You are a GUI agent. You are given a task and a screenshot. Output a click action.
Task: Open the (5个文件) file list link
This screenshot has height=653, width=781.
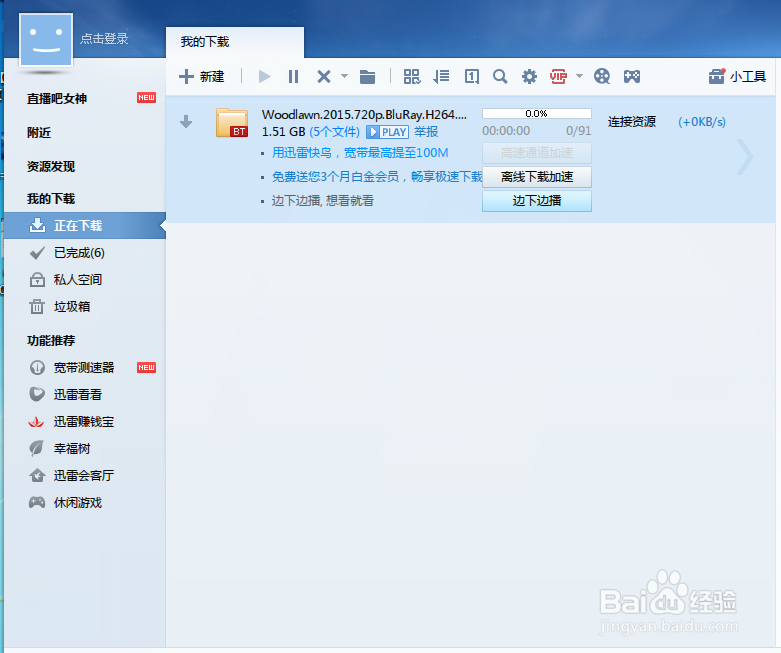(334, 132)
